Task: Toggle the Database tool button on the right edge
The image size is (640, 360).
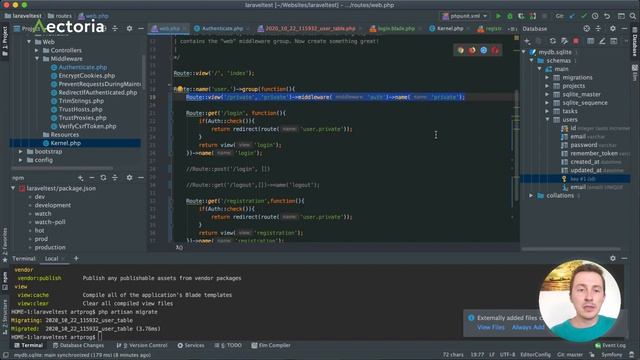Action: pyautogui.click(x=635, y=42)
